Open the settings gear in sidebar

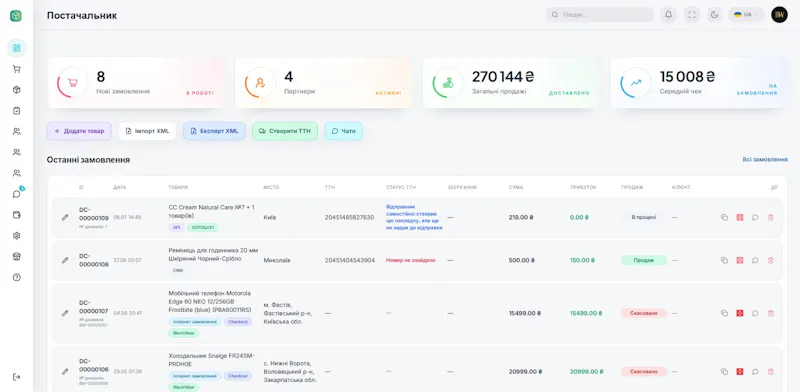16,236
